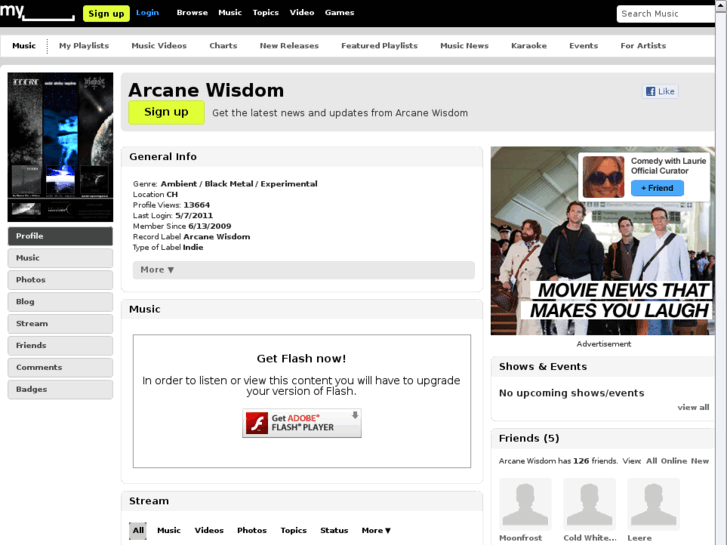Click Comedy with Laurie curator photo
The height and width of the screenshot is (545, 727).
(603, 177)
